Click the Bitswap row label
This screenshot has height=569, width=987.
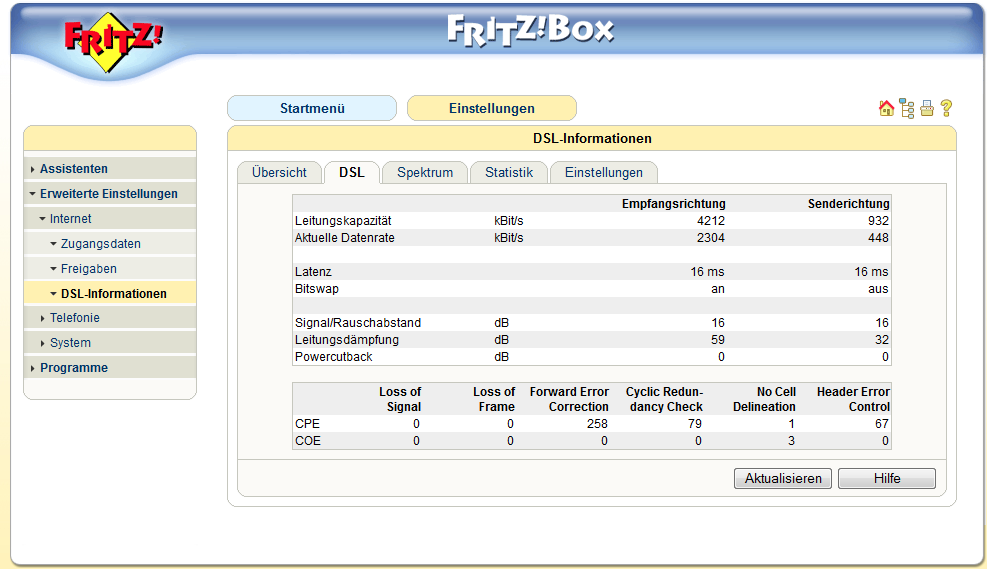click(317, 289)
